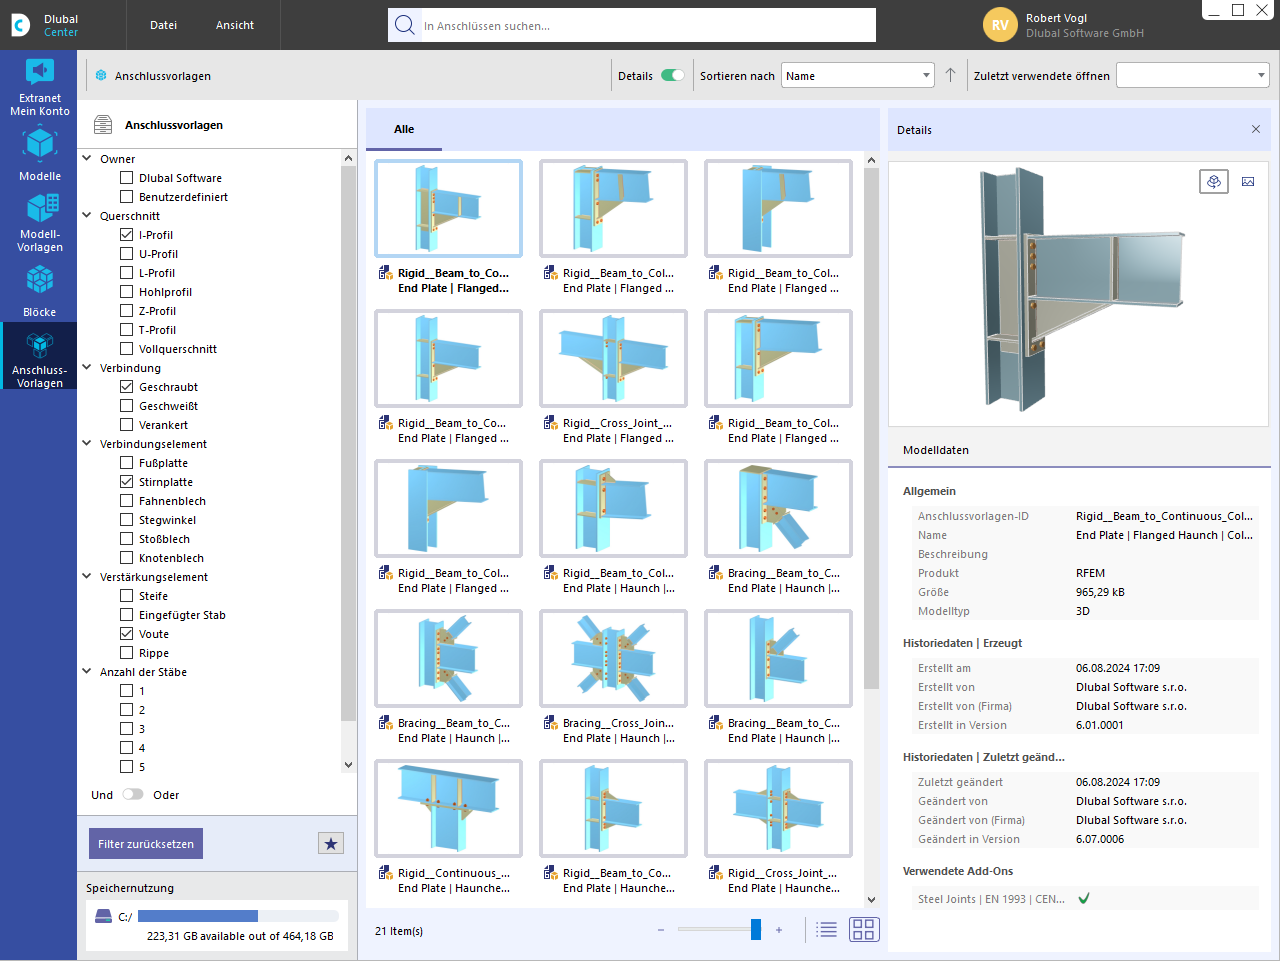
Task: Click the thumbnail size zoom slider
Action: coord(718,930)
